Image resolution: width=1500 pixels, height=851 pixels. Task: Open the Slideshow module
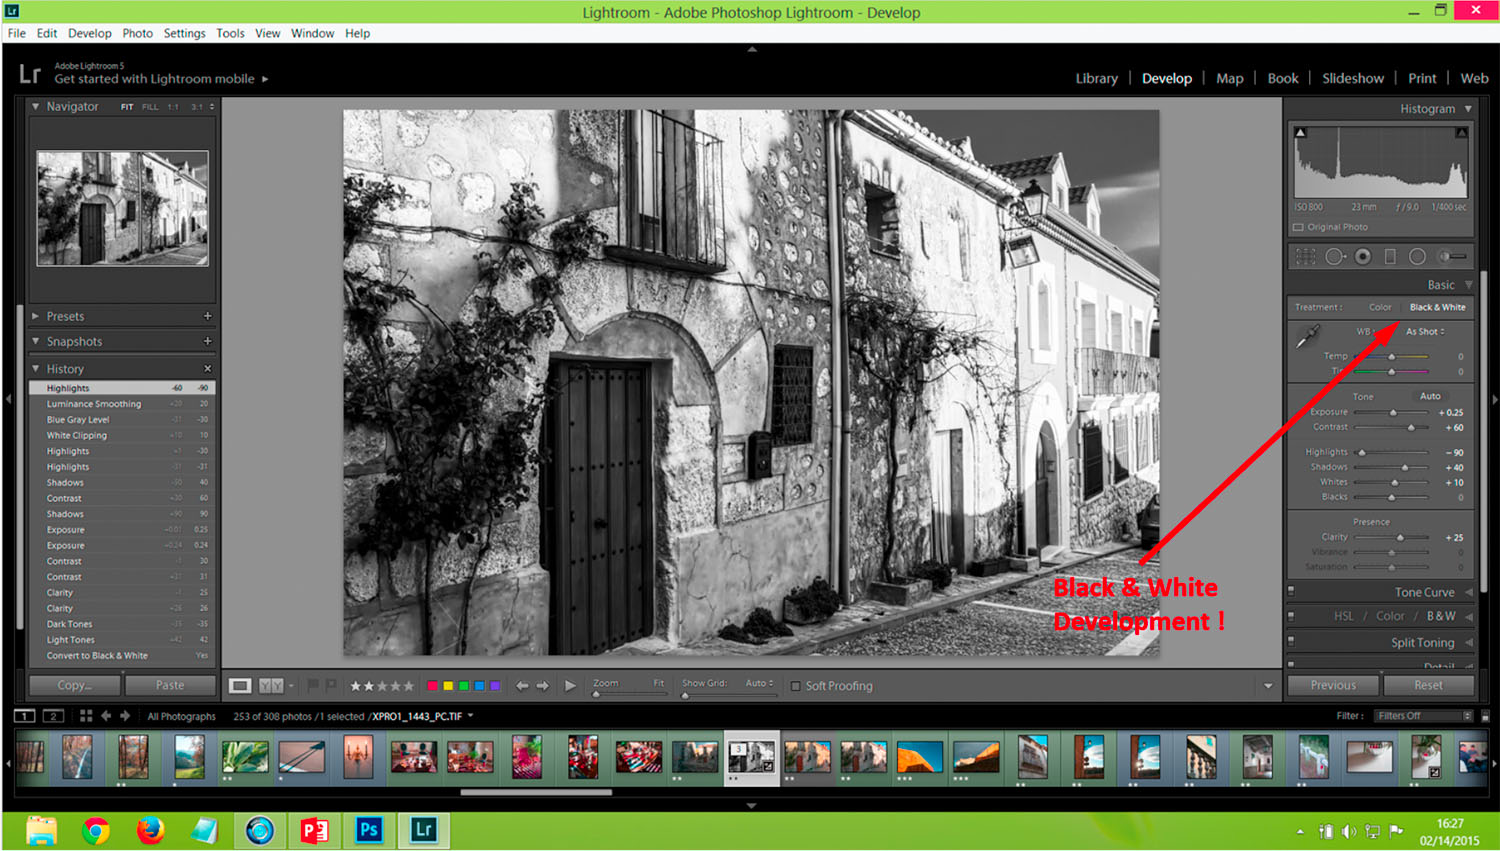tap(1353, 78)
